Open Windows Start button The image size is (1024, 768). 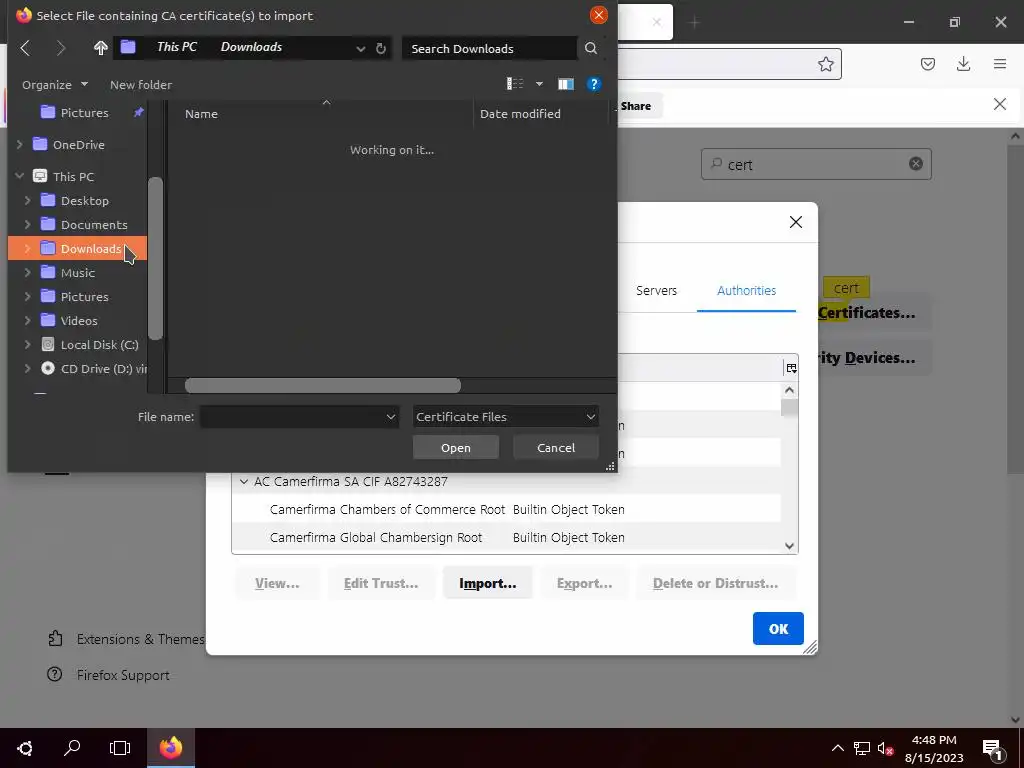[25, 748]
